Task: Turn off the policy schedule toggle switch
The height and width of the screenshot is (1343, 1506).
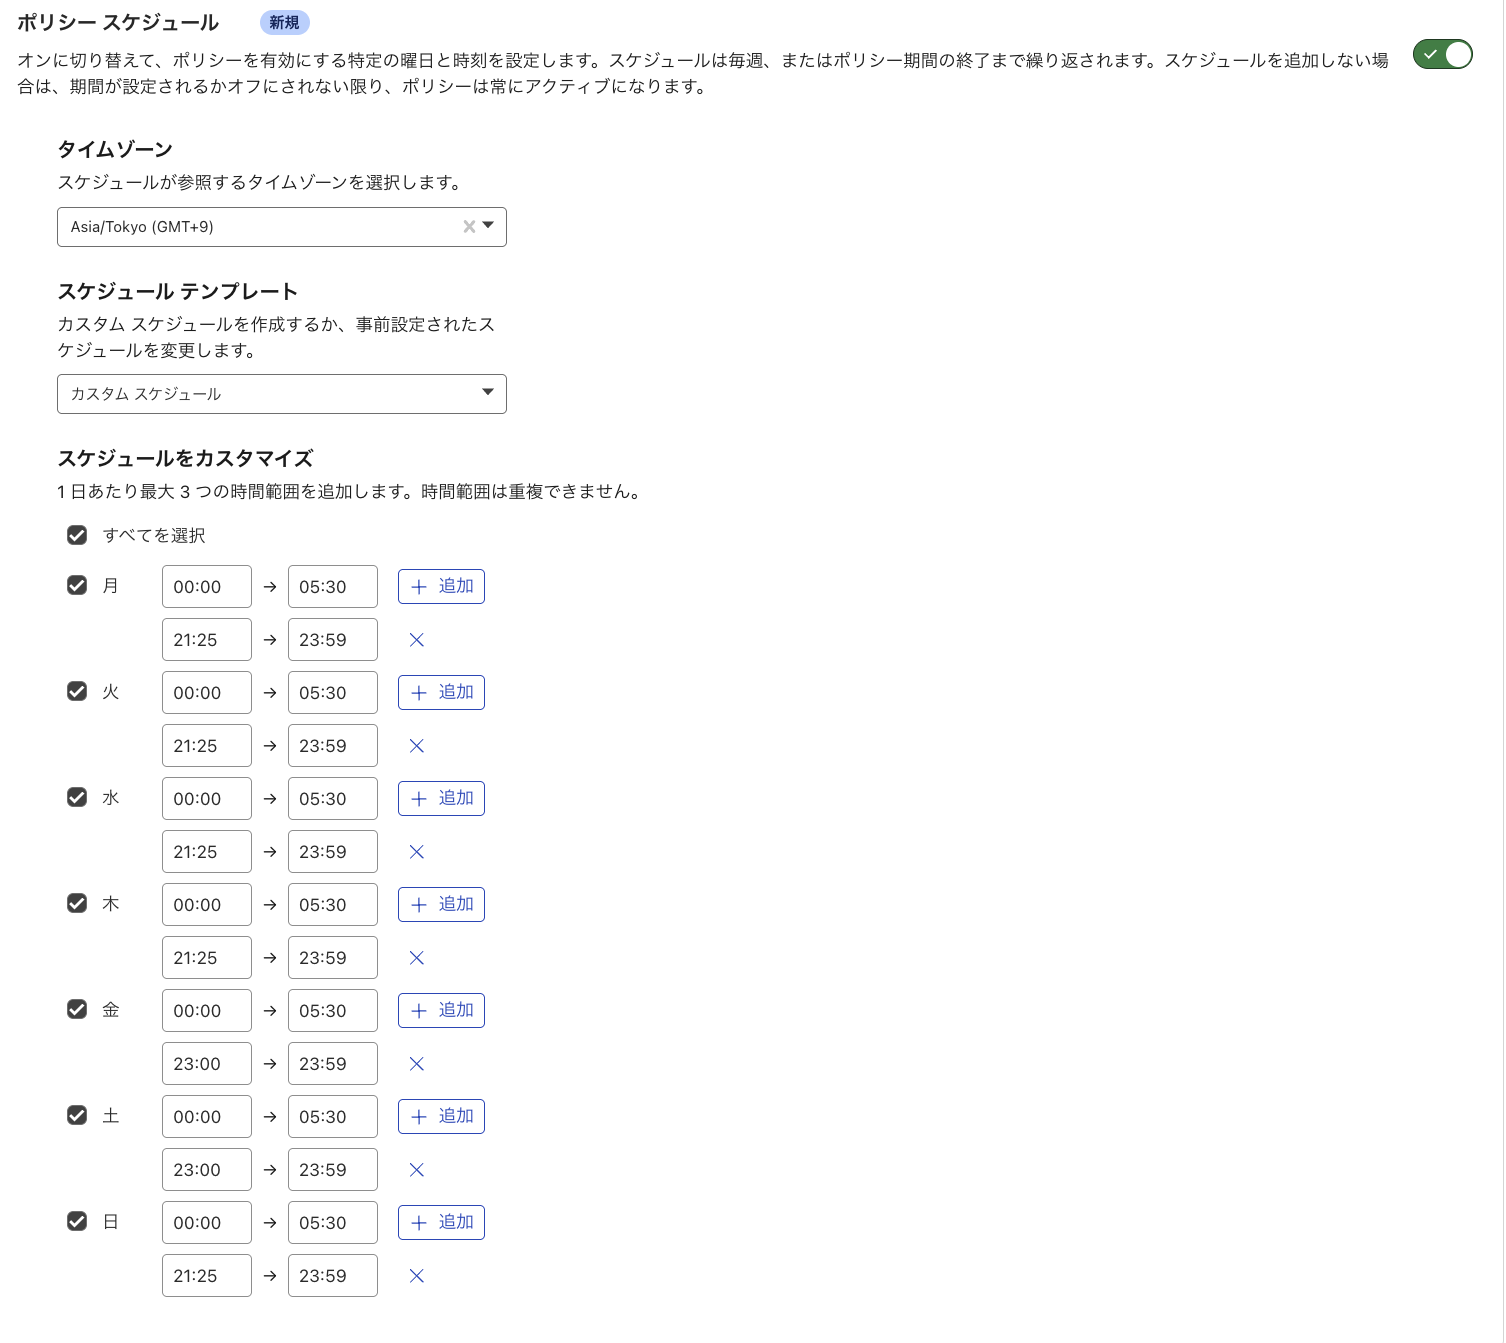Action: coord(1441,55)
